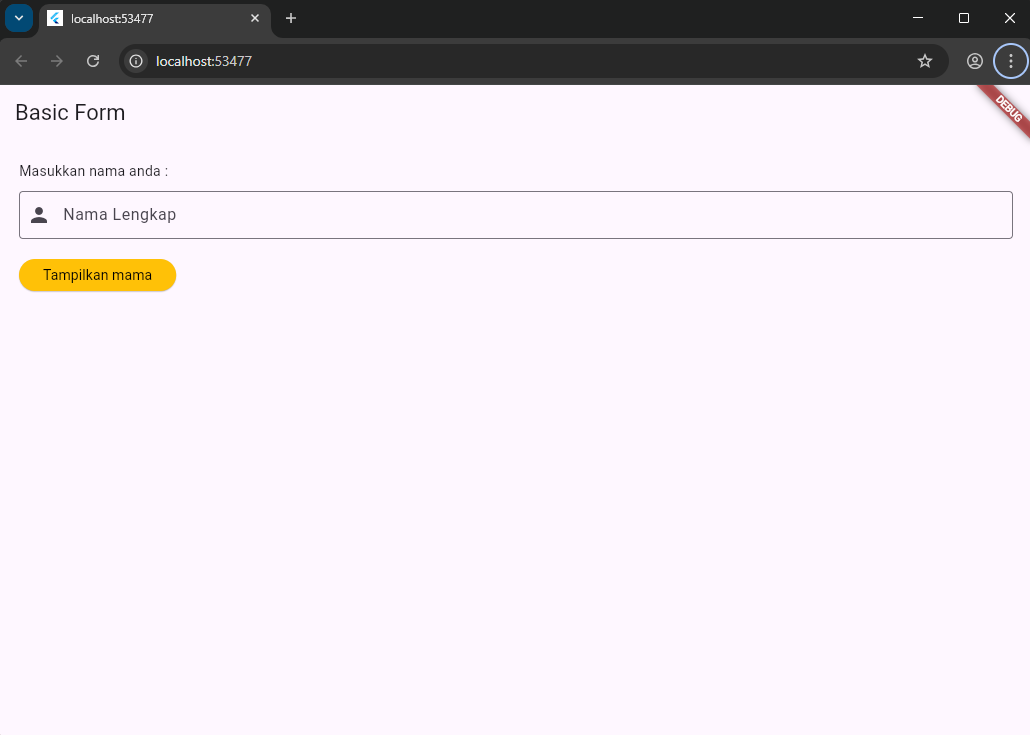Click the reload page icon
This screenshot has width=1030, height=735.
(93, 61)
